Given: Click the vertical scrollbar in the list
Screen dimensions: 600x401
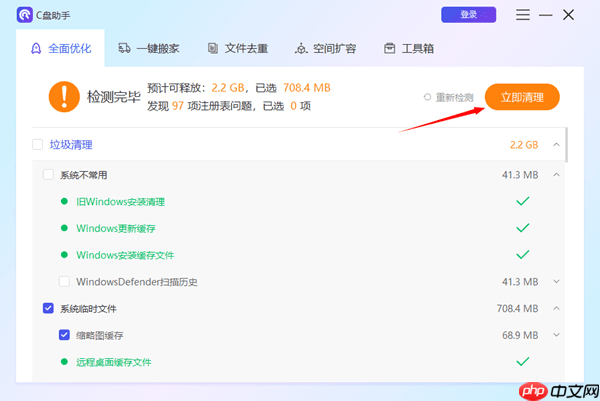Looking at the screenshot, I should (566, 145).
